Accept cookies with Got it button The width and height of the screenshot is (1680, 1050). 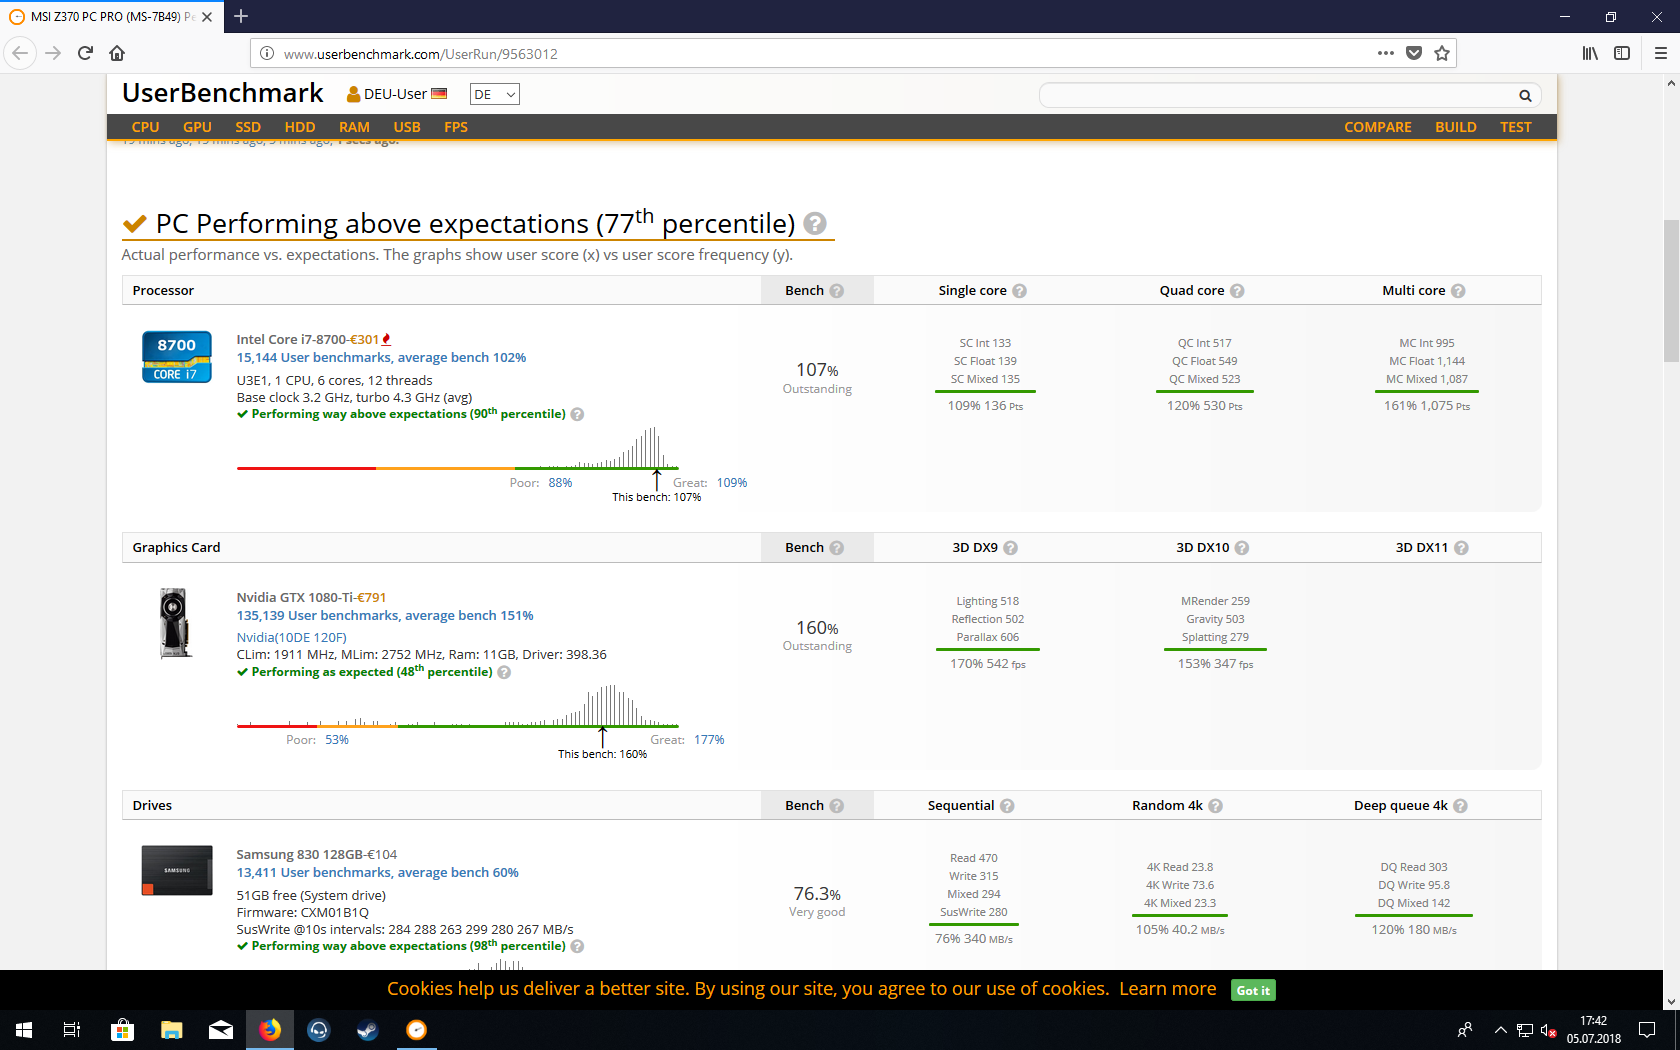tap(1253, 990)
